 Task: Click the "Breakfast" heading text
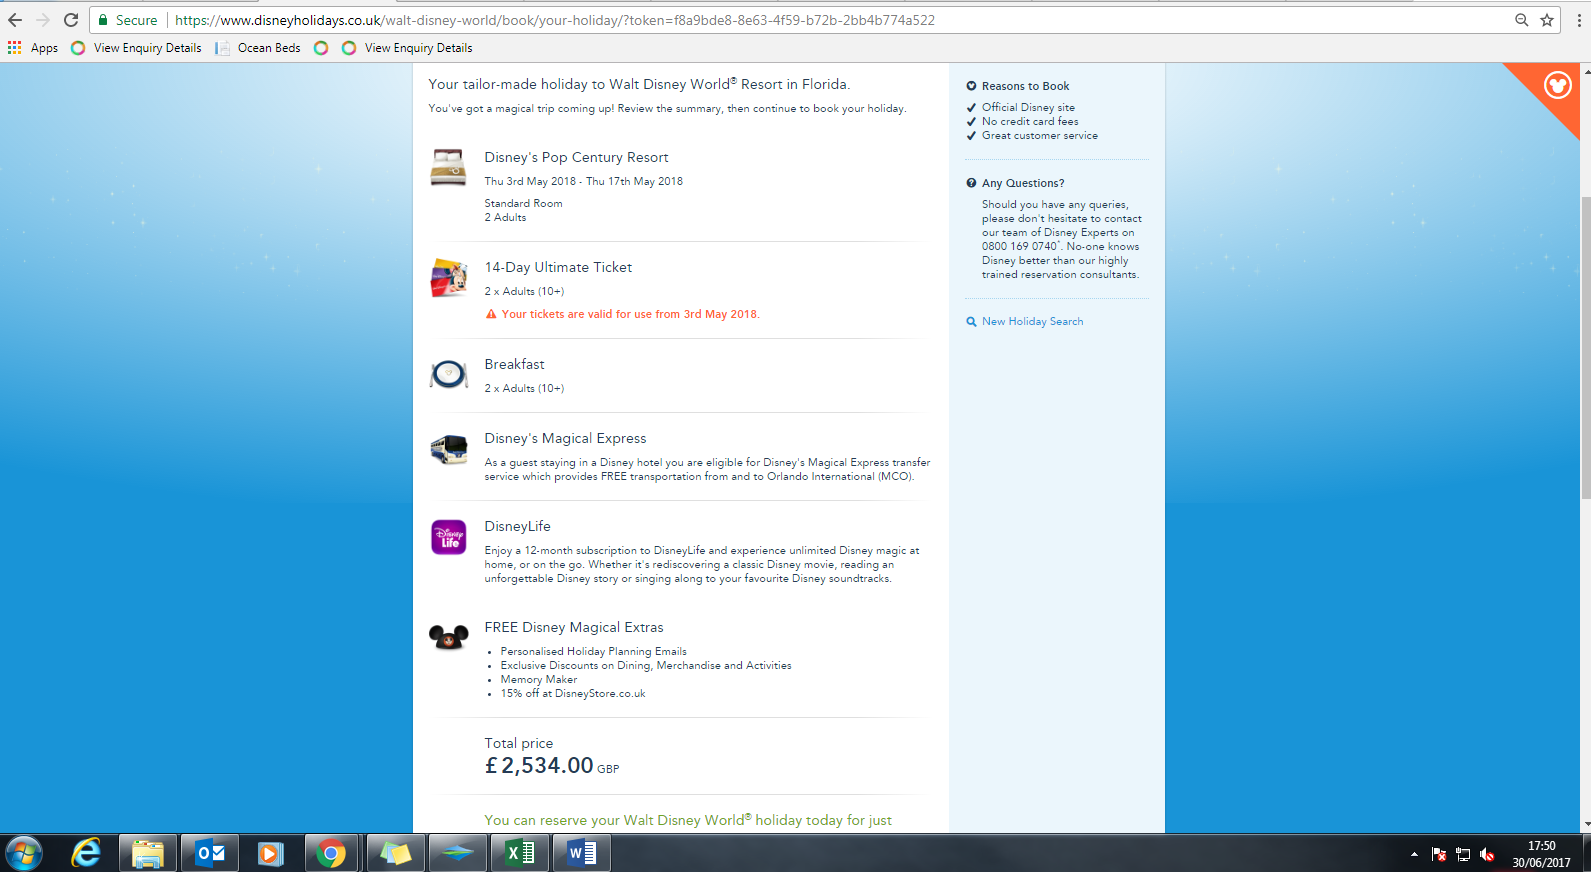click(x=514, y=365)
